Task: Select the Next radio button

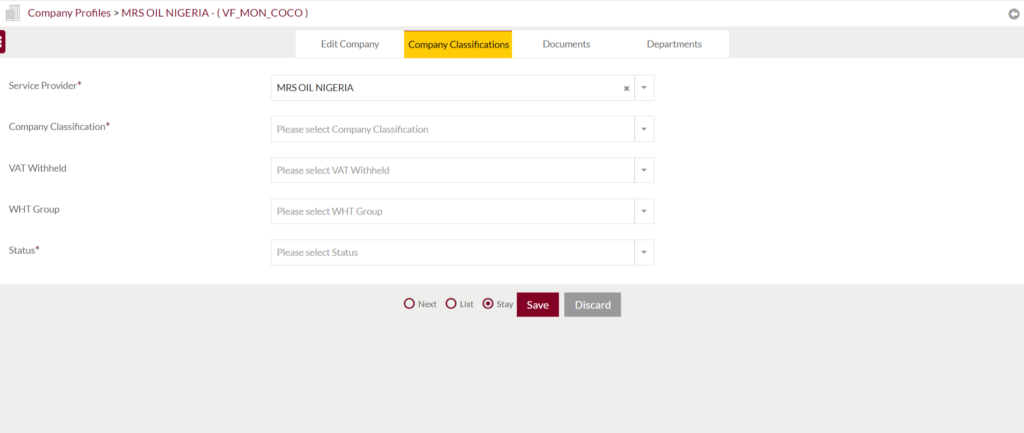Action: (409, 304)
